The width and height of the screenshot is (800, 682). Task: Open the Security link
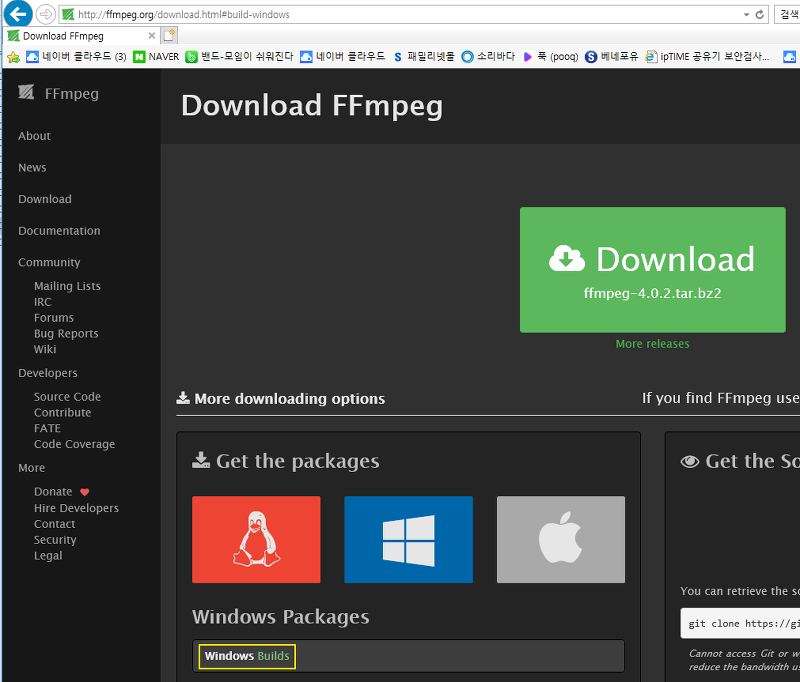tap(55, 540)
